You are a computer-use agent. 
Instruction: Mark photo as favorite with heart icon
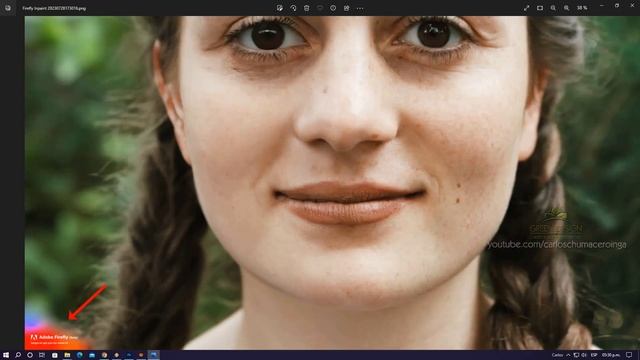(x=320, y=8)
